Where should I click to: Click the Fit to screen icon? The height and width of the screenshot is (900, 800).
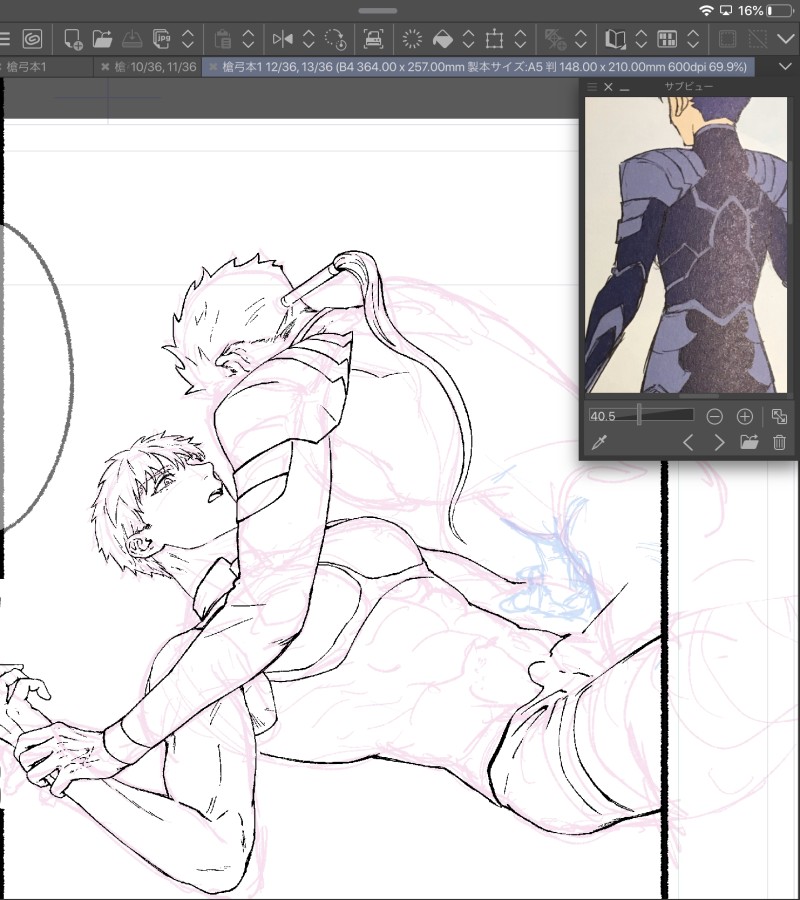coord(374,39)
